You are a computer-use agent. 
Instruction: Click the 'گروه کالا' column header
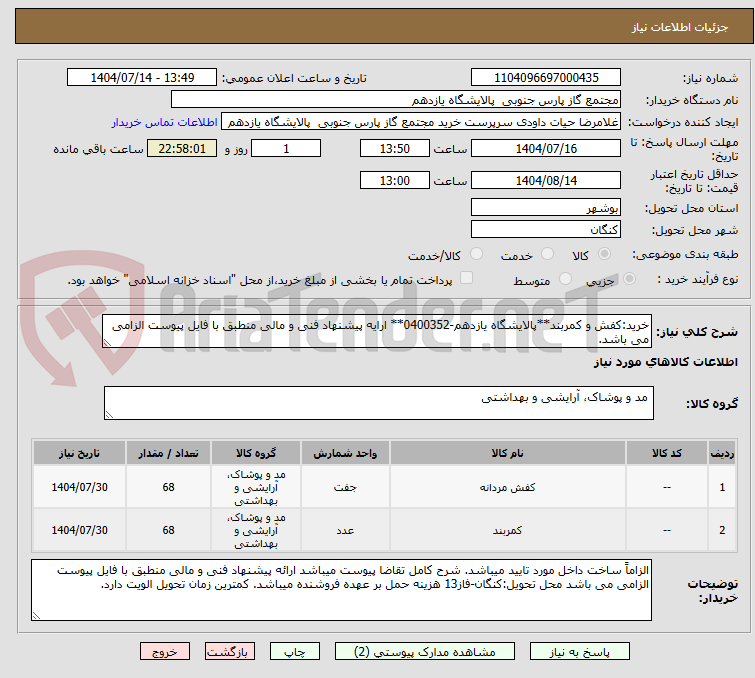[x=256, y=453]
